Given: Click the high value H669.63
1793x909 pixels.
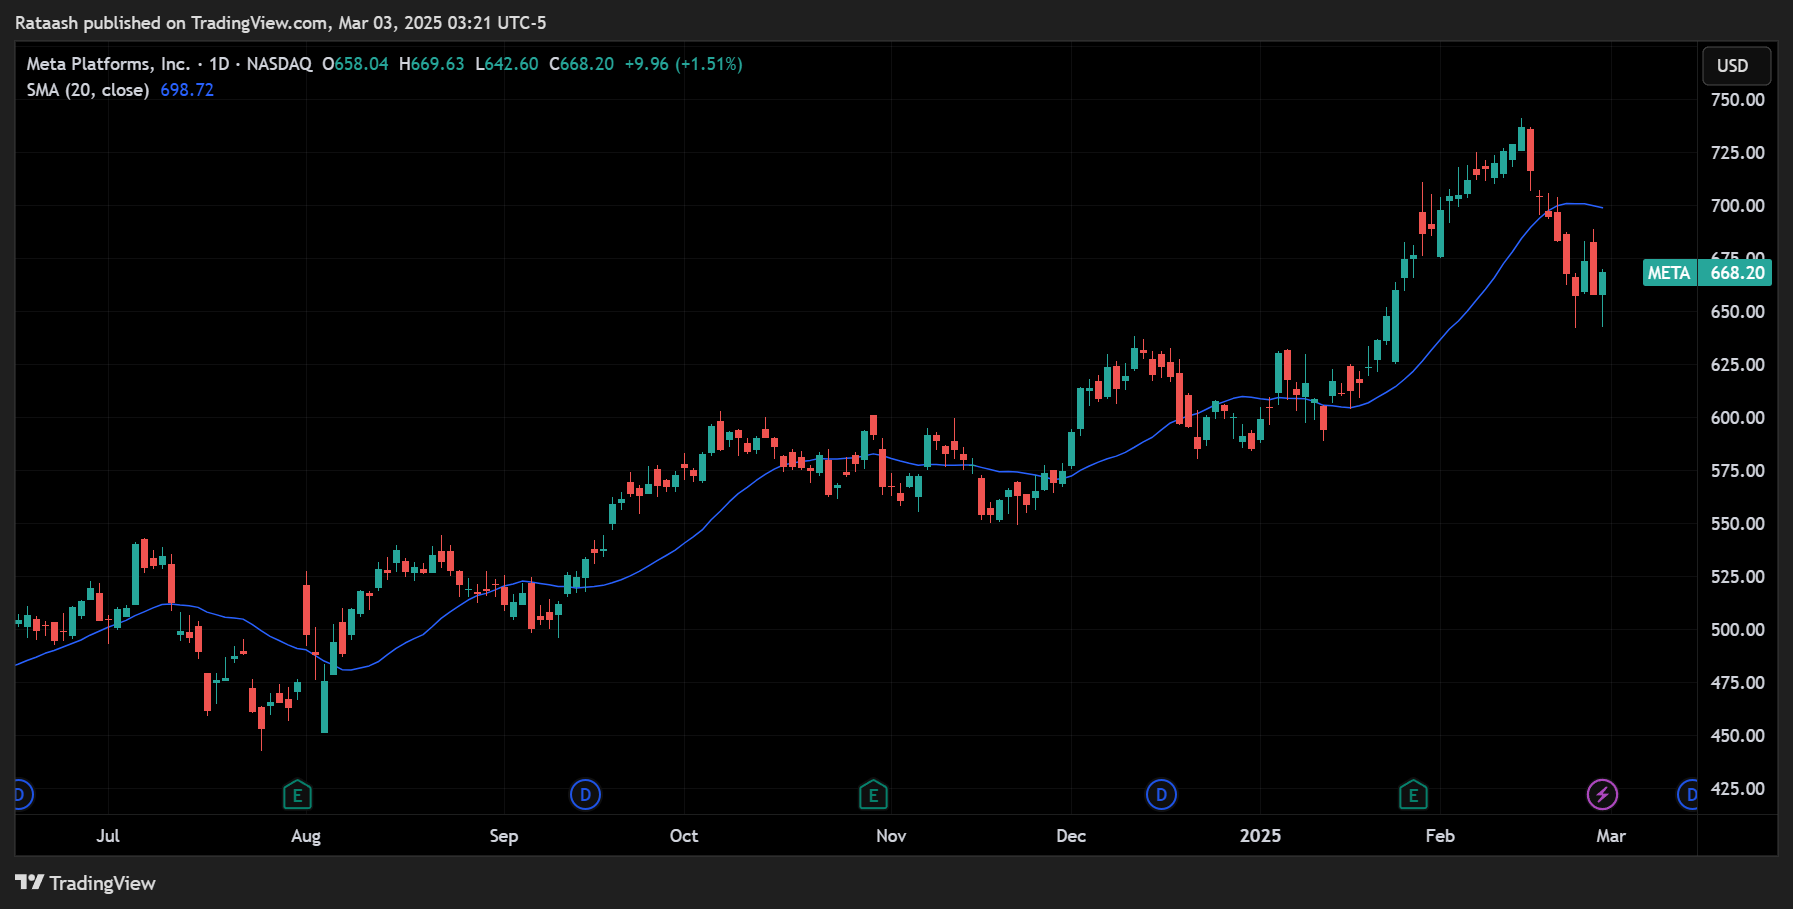Looking at the screenshot, I should tap(432, 64).
